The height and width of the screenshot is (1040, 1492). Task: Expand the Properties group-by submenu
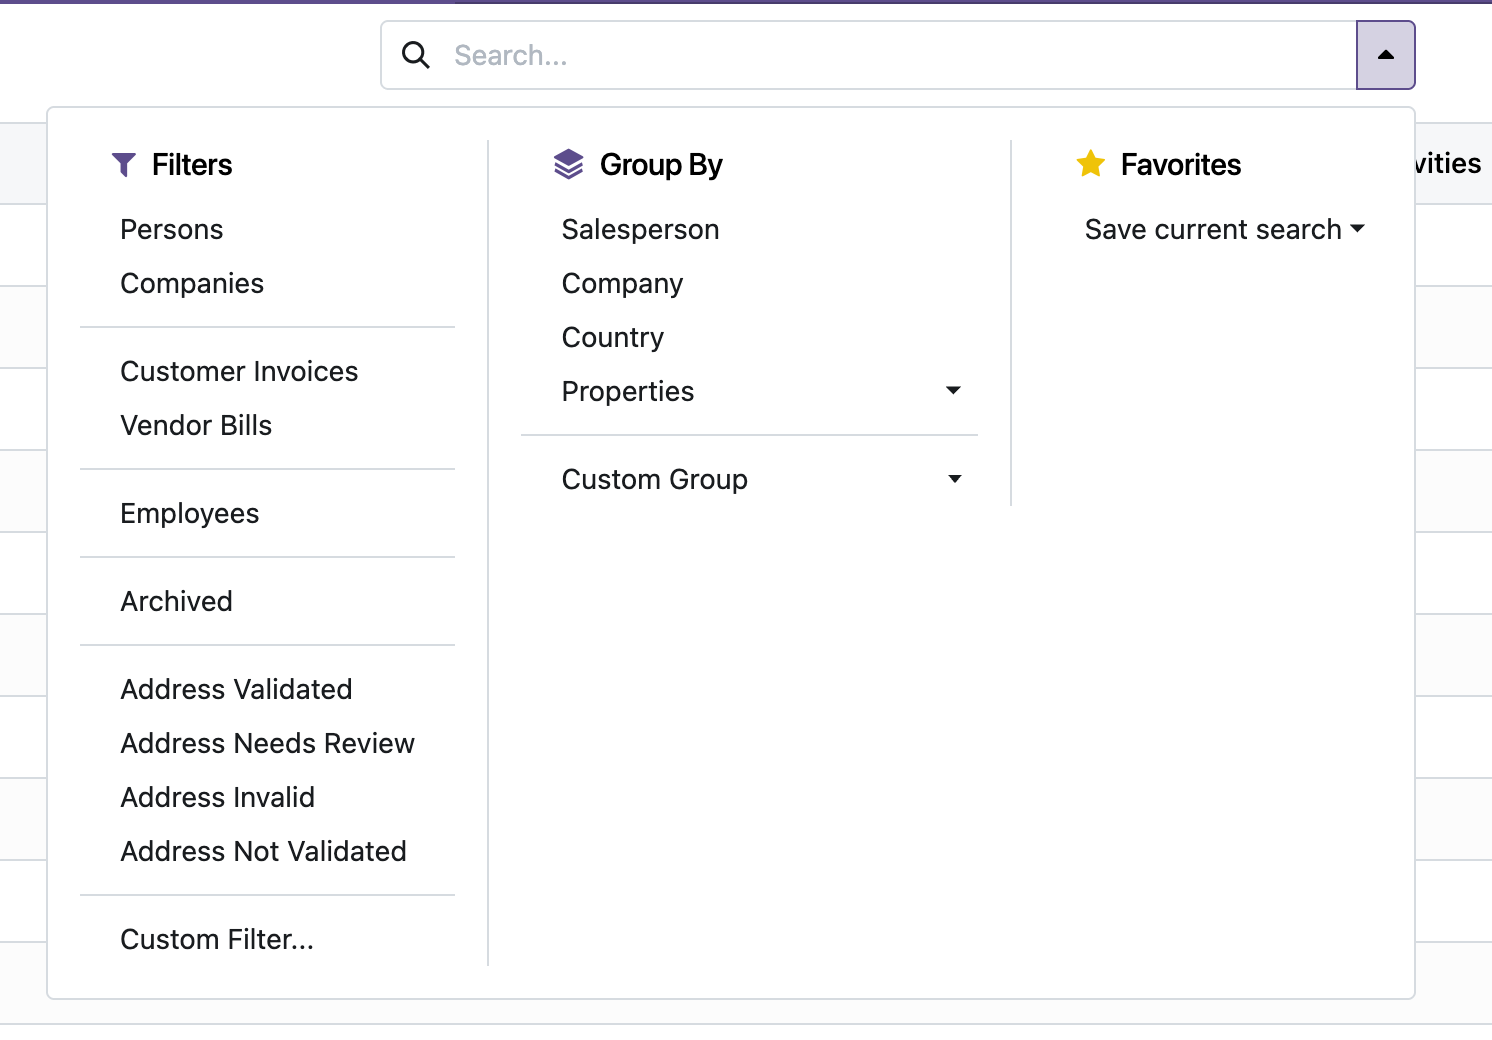[x=750, y=391]
